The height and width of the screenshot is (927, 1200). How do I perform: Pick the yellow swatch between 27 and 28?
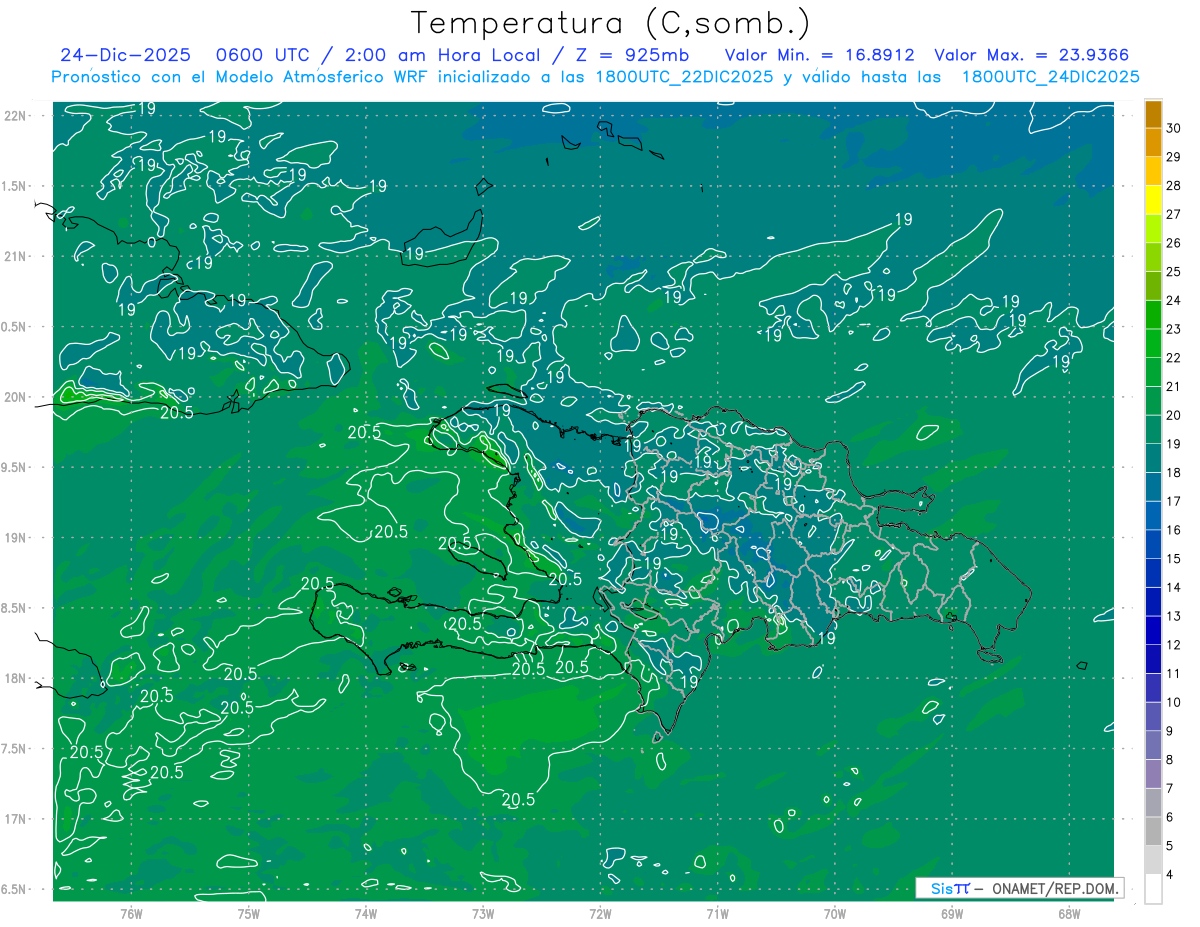tap(1153, 200)
